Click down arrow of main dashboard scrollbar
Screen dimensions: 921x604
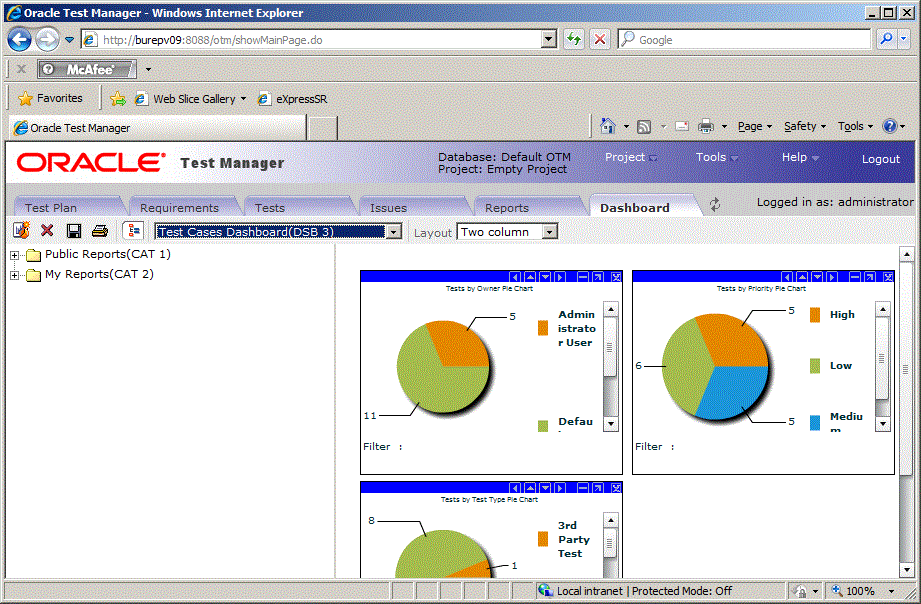906,569
